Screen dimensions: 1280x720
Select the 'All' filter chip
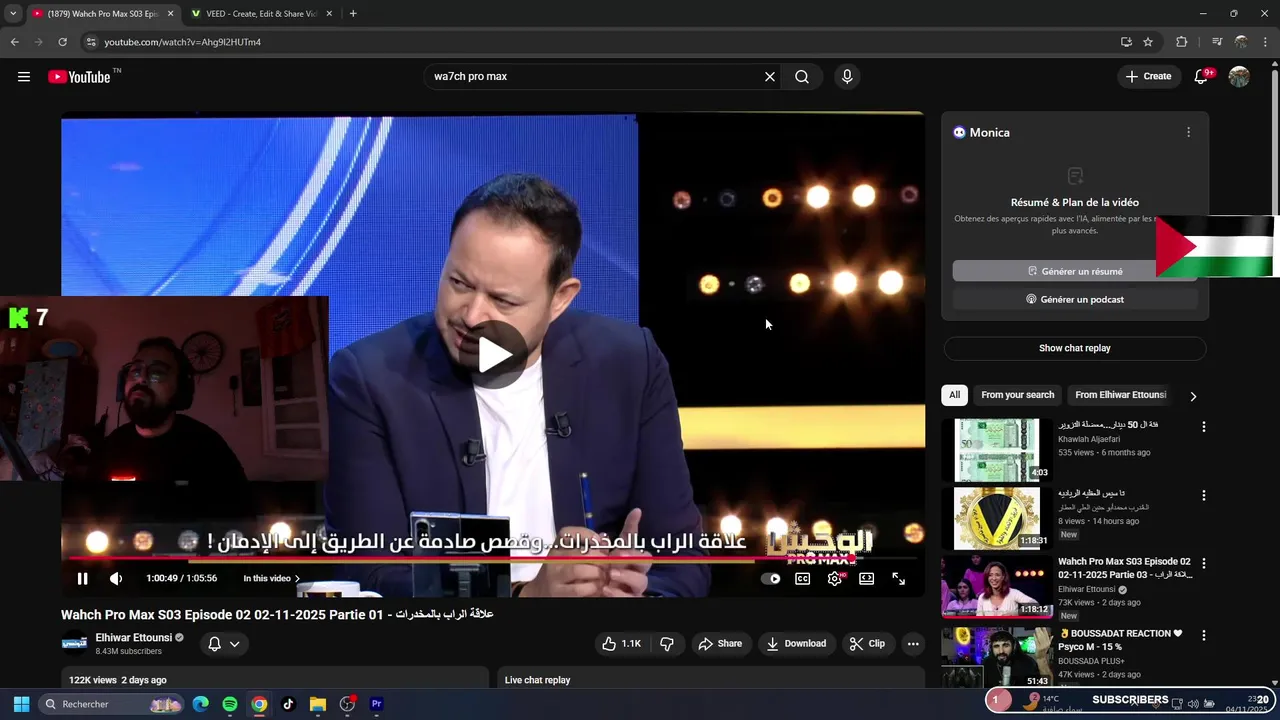(954, 395)
